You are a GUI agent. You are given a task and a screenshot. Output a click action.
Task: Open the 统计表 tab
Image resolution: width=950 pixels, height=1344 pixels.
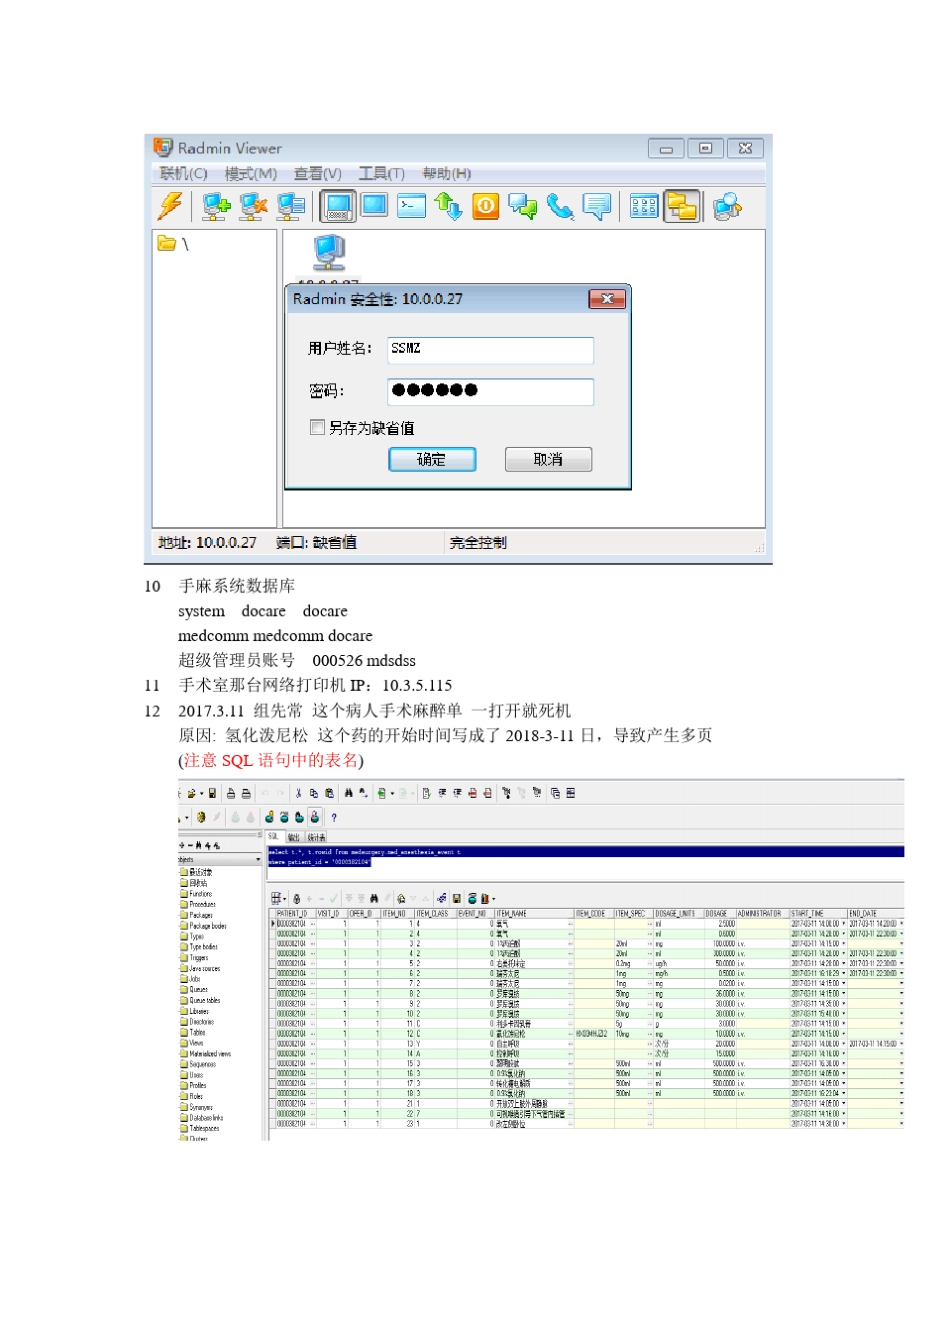click(317, 837)
